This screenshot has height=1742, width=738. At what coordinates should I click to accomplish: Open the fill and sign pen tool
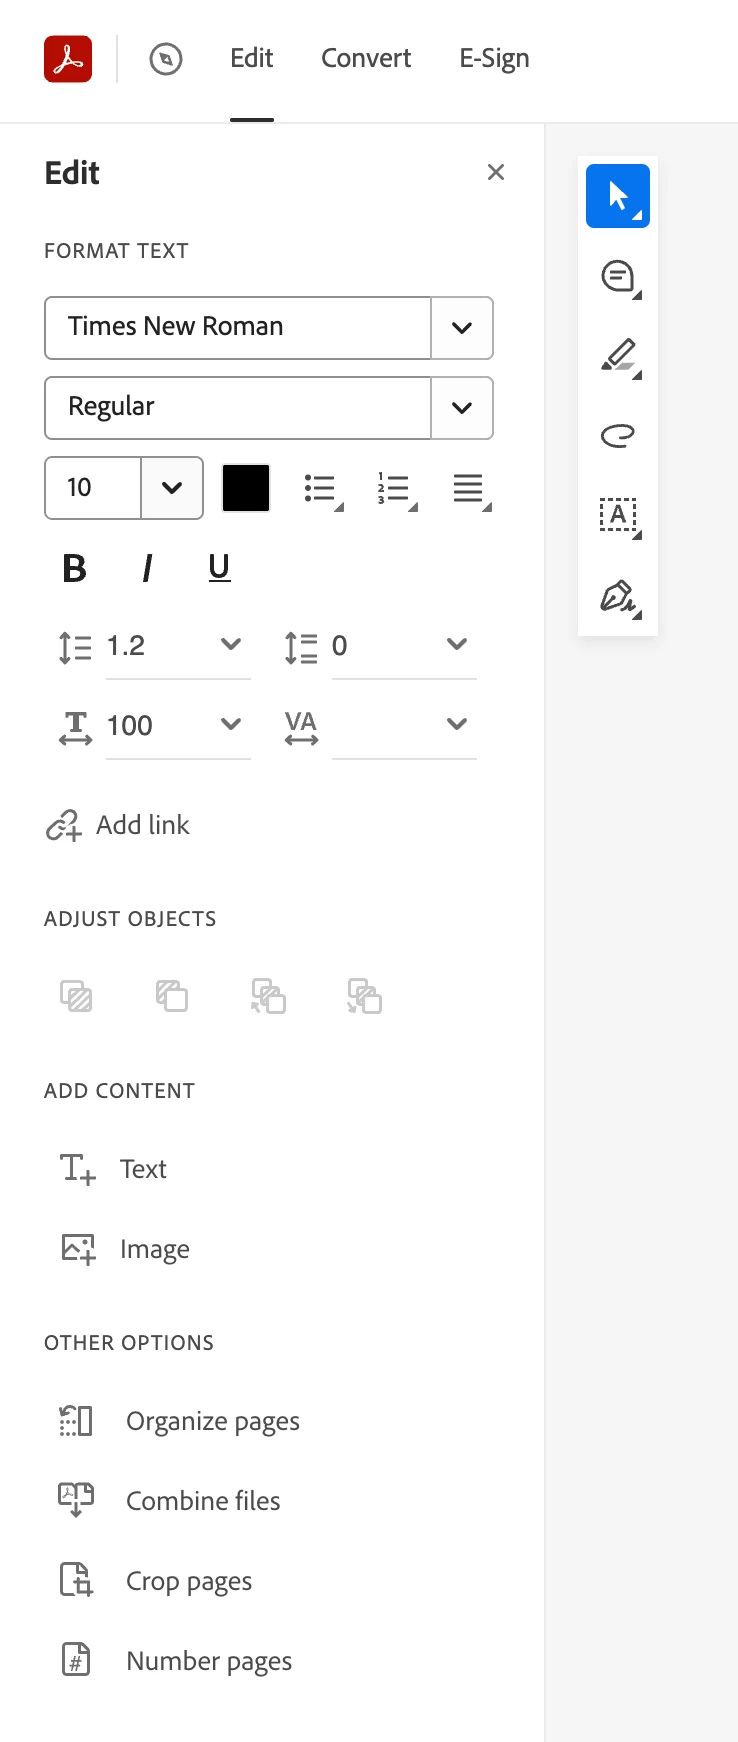pyautogui.click(x=618, y=597)
